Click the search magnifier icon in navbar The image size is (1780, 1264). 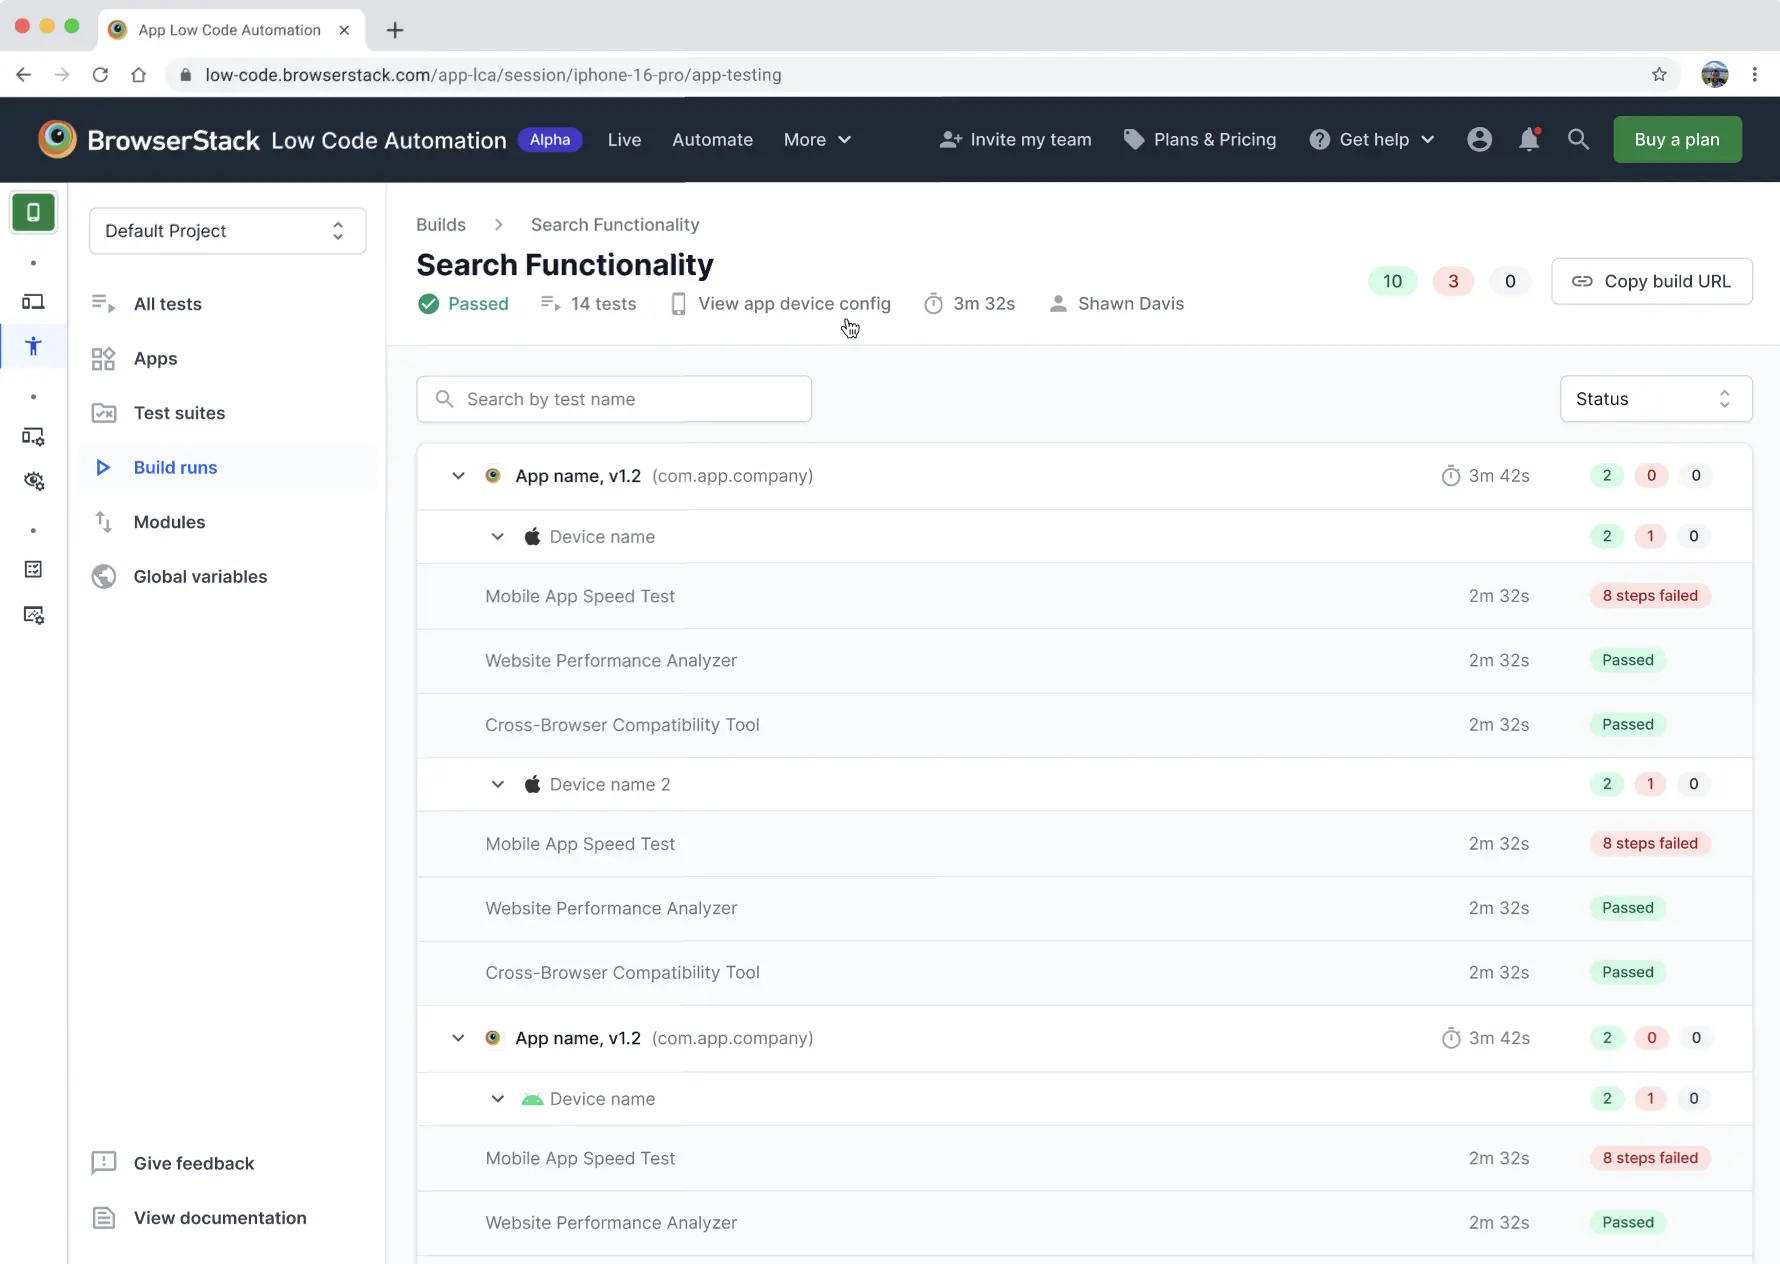[x=1578, y=140]
